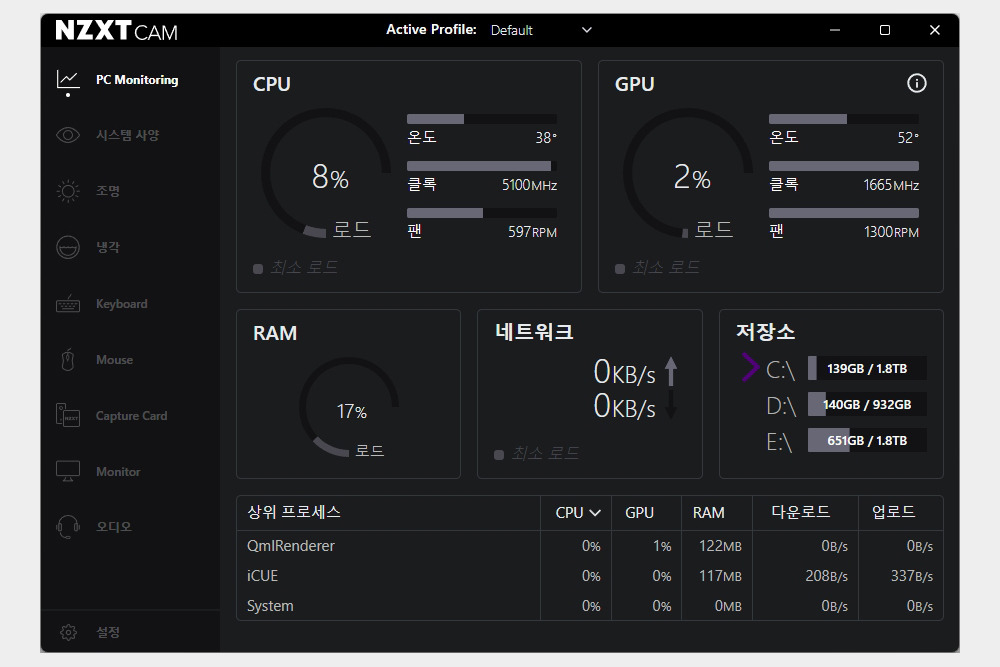Image resolution: width=1000 pixels, height=667 pixels.
Task: Open the 냉각 cooling section
Action: tap(67, 247)
